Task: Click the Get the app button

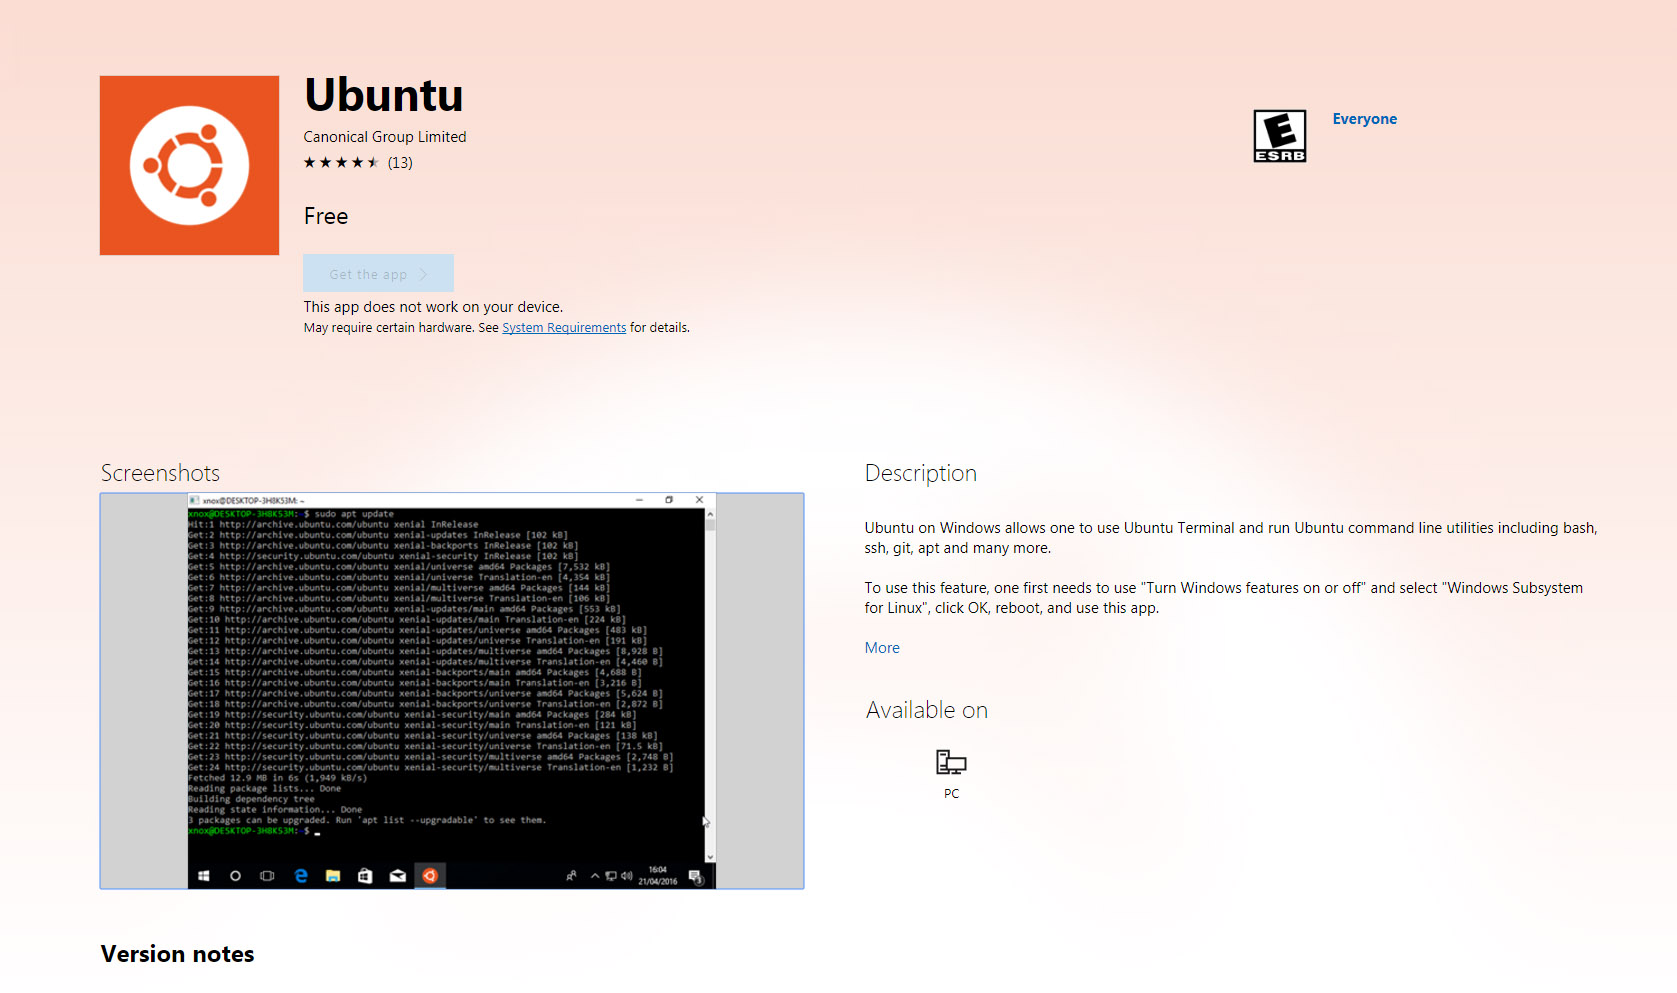Action: 378,273
